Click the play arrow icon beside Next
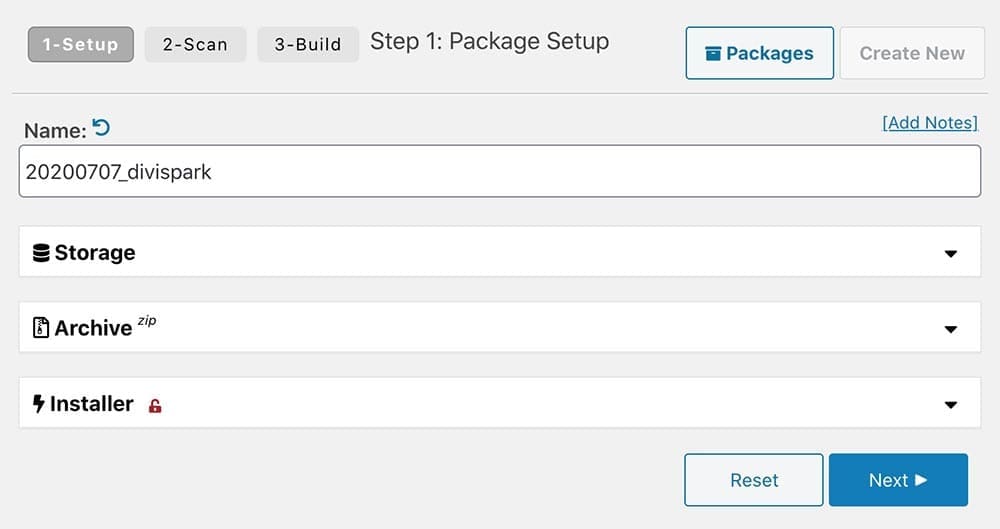1000x529 pixels. point(920,480)
